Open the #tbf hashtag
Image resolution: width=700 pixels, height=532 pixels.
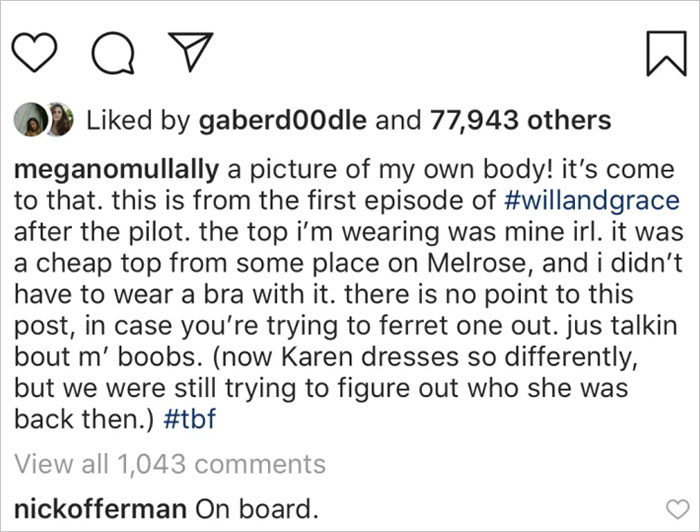pos(189,422)
